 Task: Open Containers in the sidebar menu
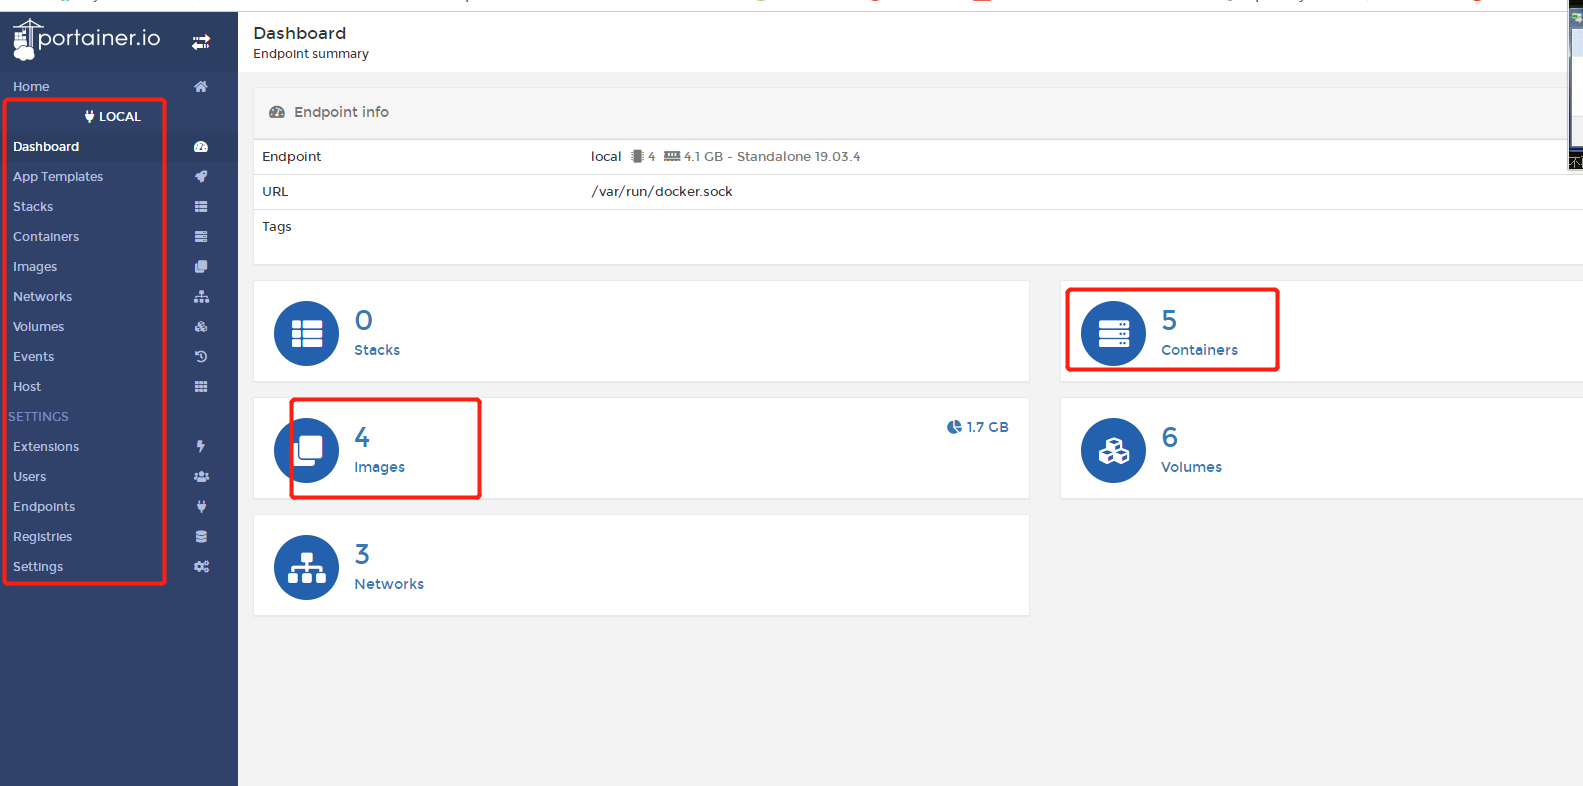(46, 237)
